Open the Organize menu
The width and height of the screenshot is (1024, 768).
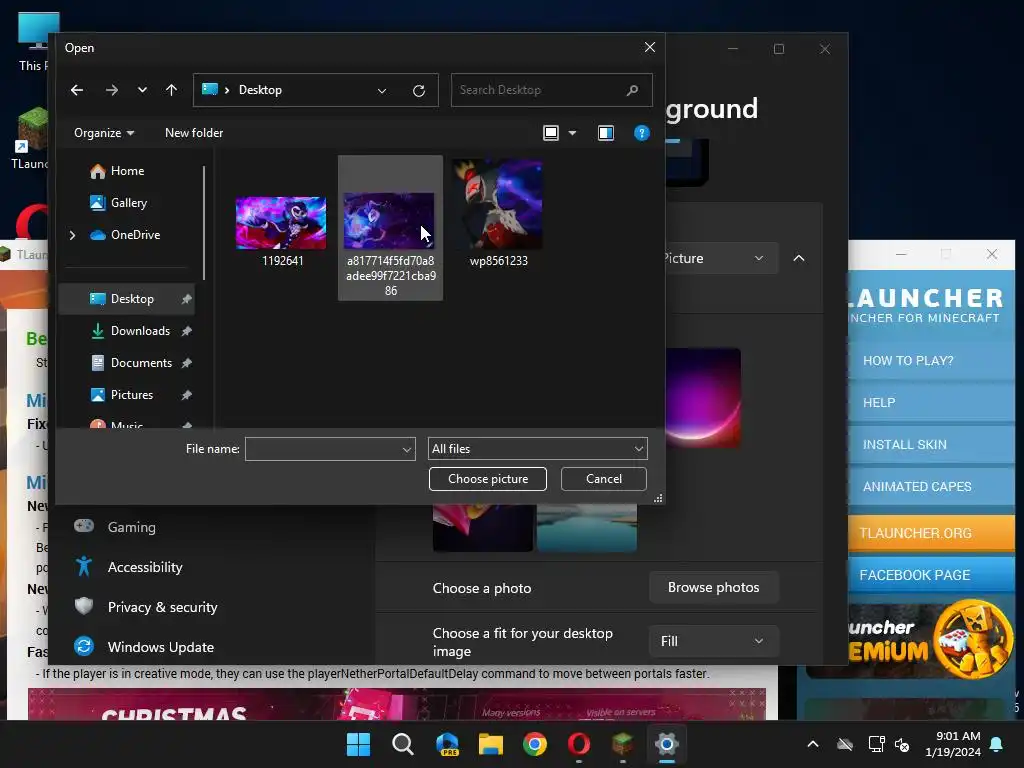[104, 133]
